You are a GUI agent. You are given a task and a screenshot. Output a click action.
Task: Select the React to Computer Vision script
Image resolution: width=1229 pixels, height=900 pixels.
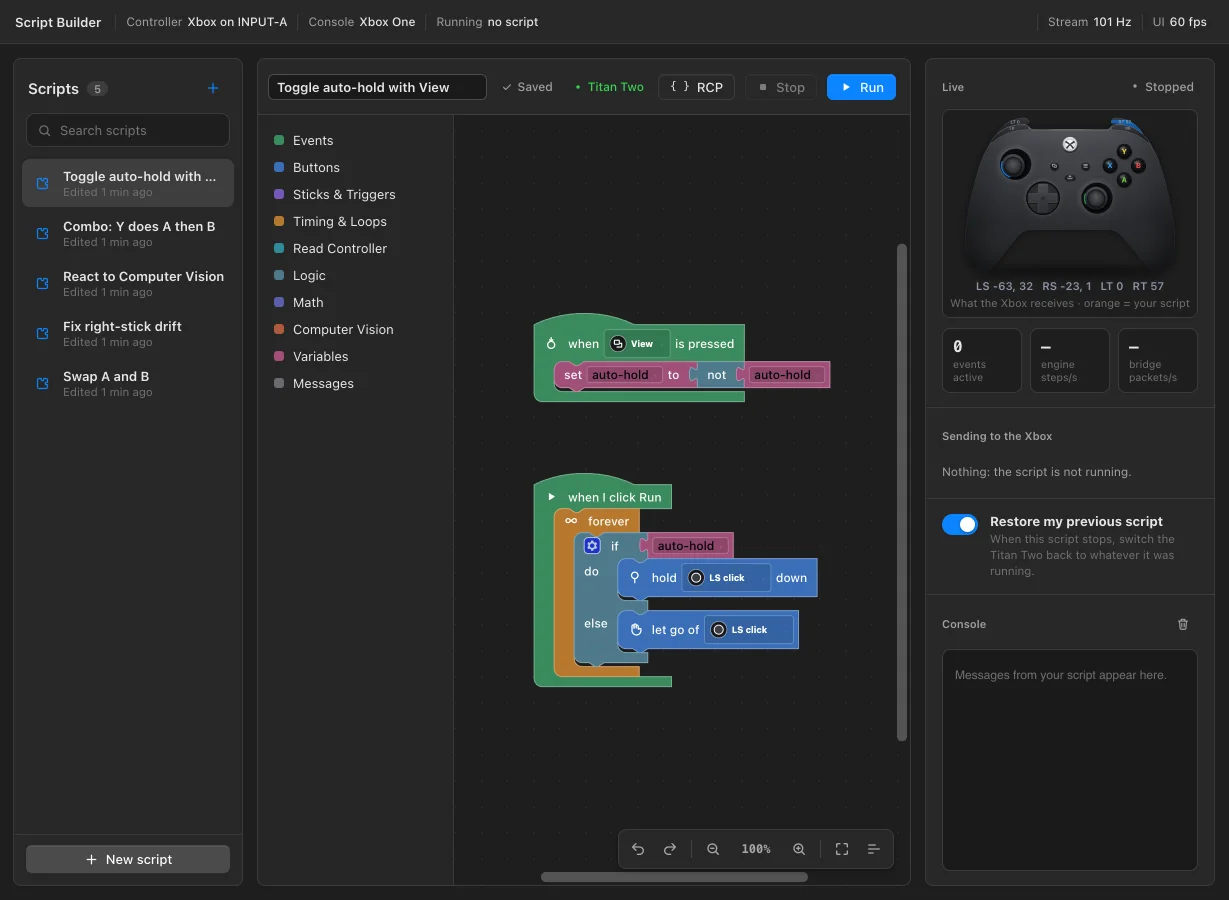pos(128,283)
